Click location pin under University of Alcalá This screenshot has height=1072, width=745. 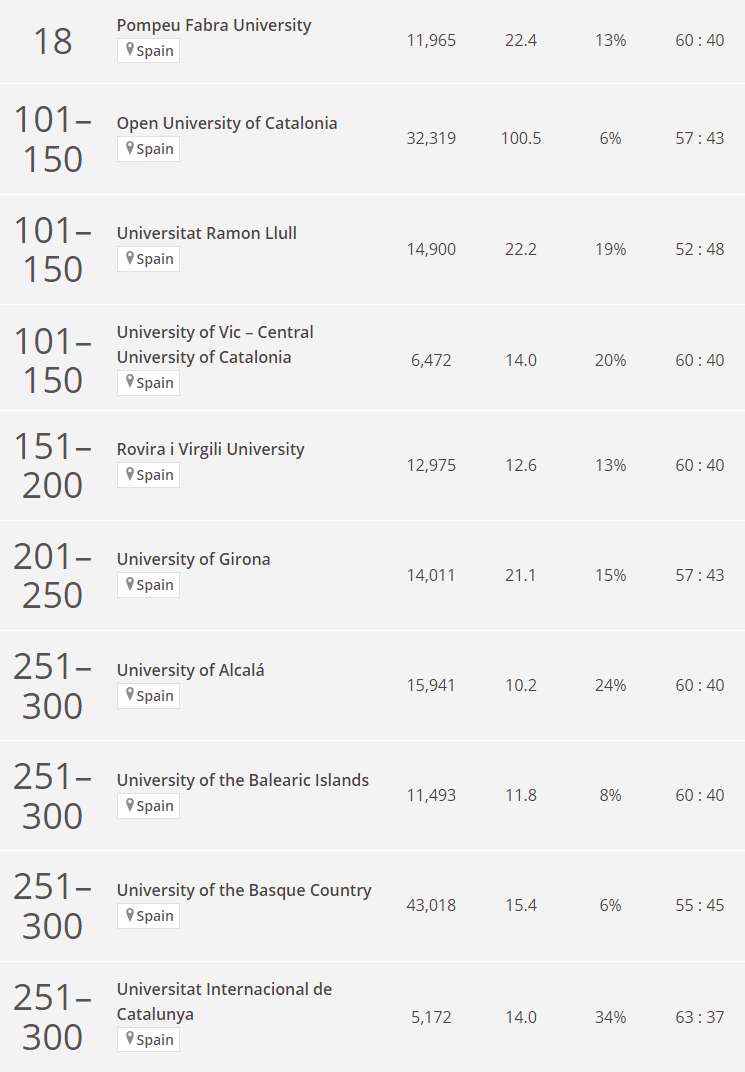pyautogui.click(x=129, y=695)
